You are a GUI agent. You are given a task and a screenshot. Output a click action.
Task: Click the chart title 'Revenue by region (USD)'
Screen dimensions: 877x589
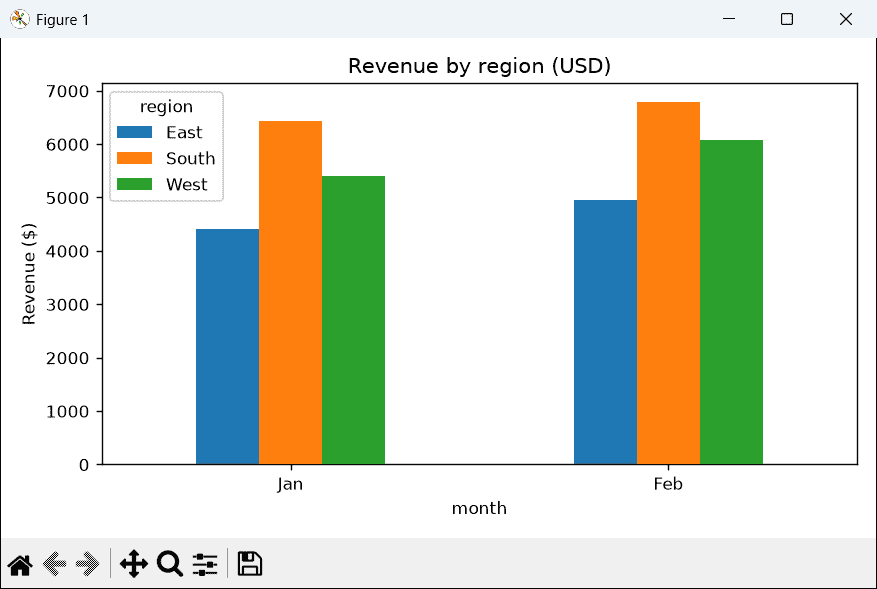click(x=479, y=66)
